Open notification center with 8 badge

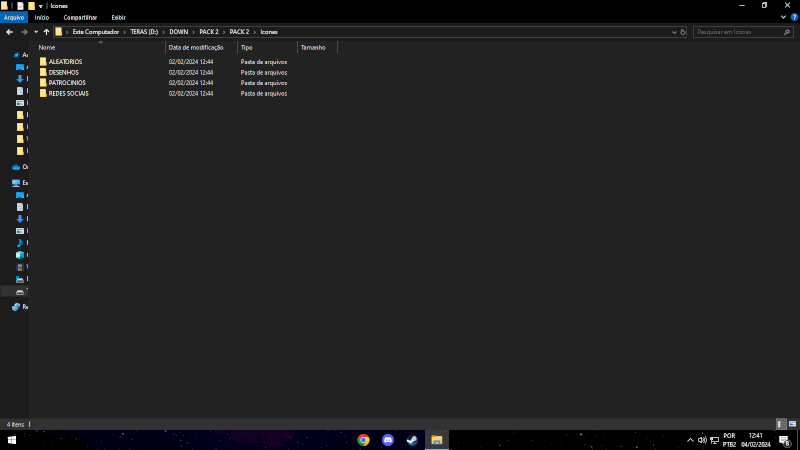[785, 441]
